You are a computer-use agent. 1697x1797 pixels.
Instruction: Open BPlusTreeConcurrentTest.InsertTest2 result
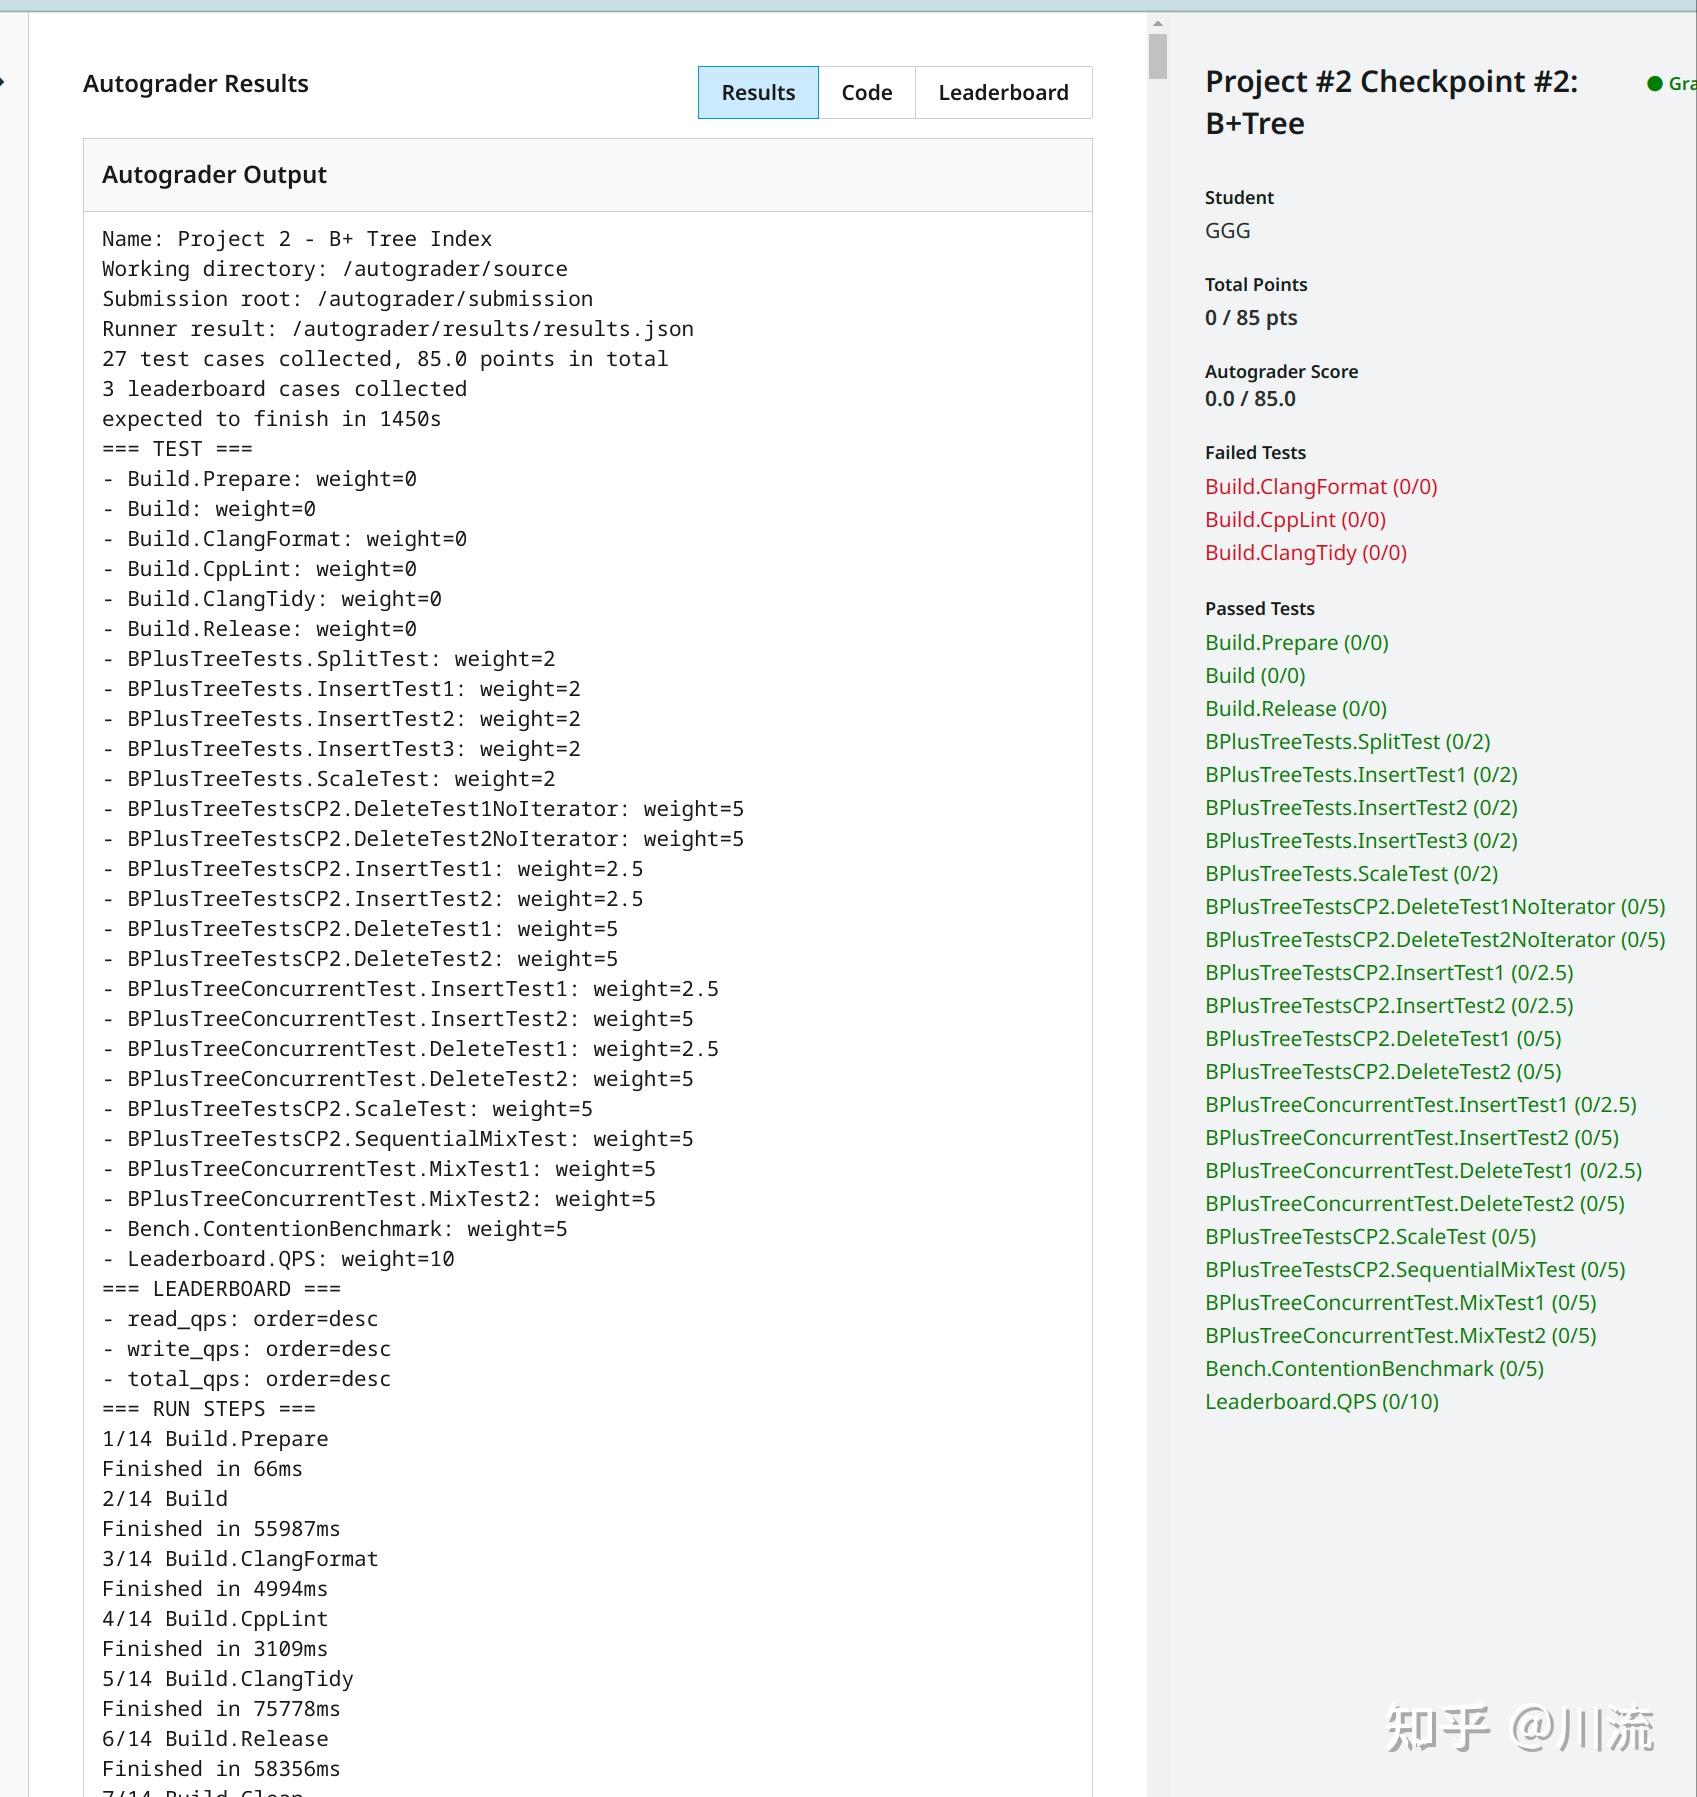(x=1411, y=1138)
